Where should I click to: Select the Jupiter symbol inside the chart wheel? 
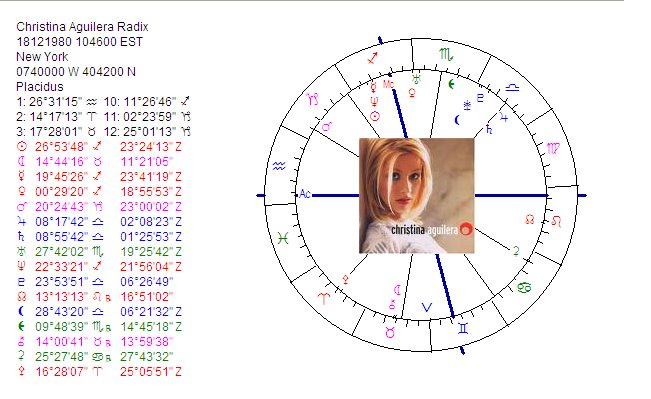coord(504,117)
